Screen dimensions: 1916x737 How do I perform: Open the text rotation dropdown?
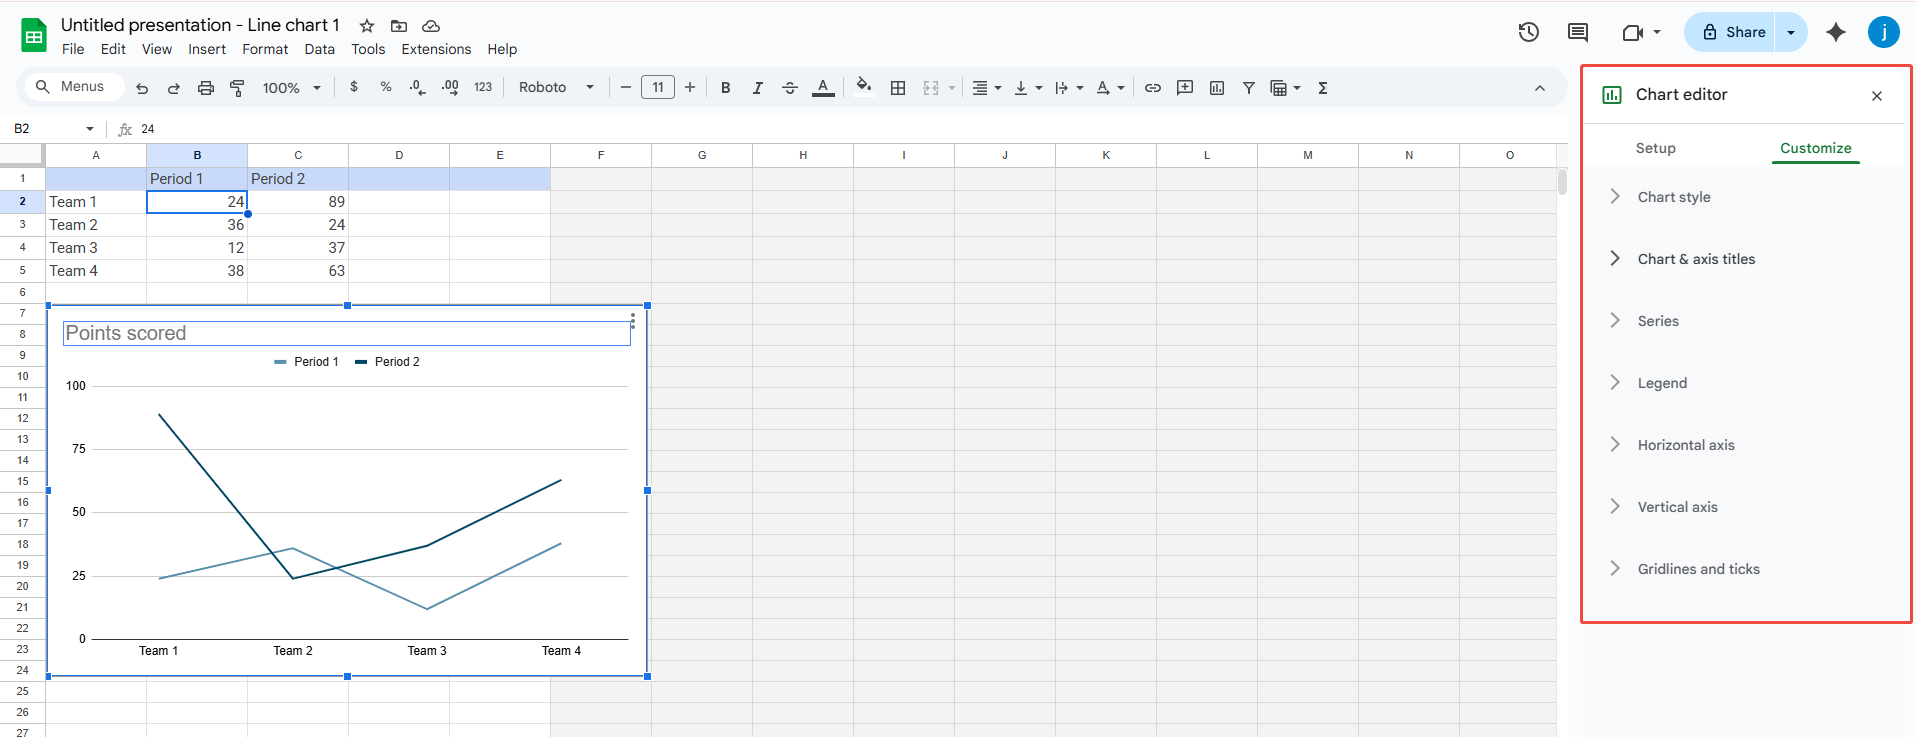[x=1110, y=88]
